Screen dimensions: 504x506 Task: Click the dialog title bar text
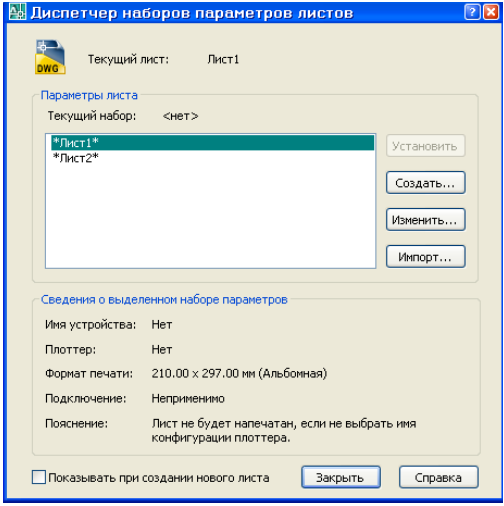coord(192,13)
